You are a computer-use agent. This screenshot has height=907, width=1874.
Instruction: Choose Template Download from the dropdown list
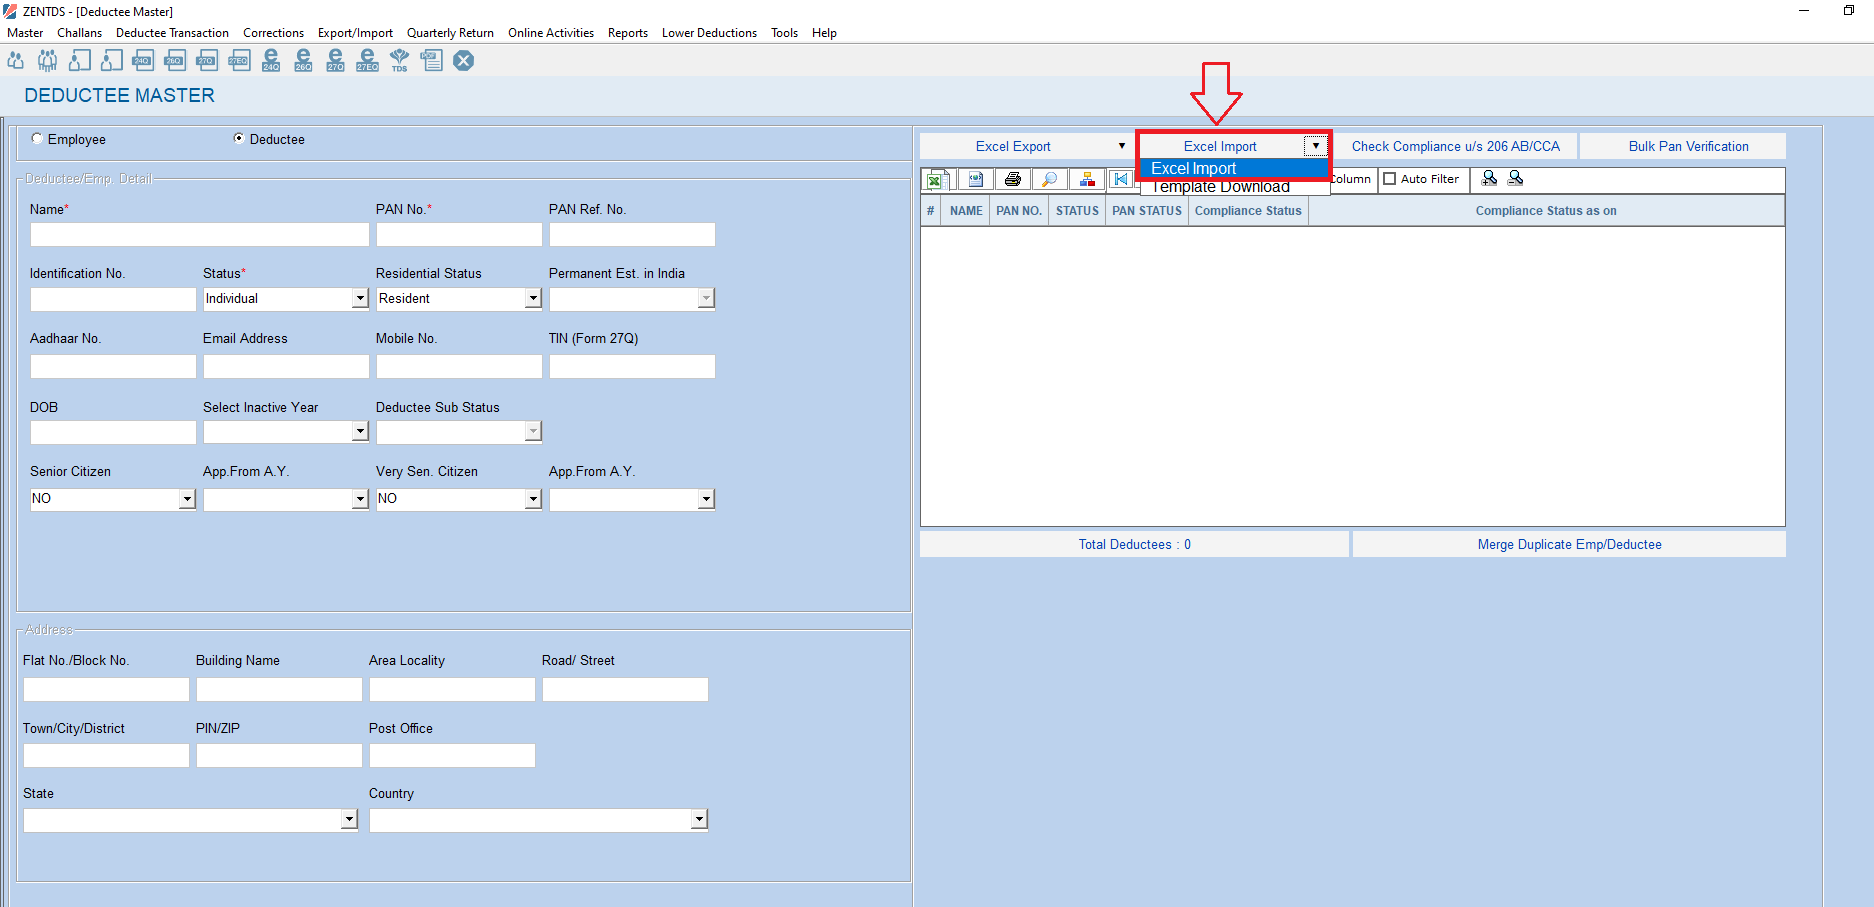coord(1234,187)
